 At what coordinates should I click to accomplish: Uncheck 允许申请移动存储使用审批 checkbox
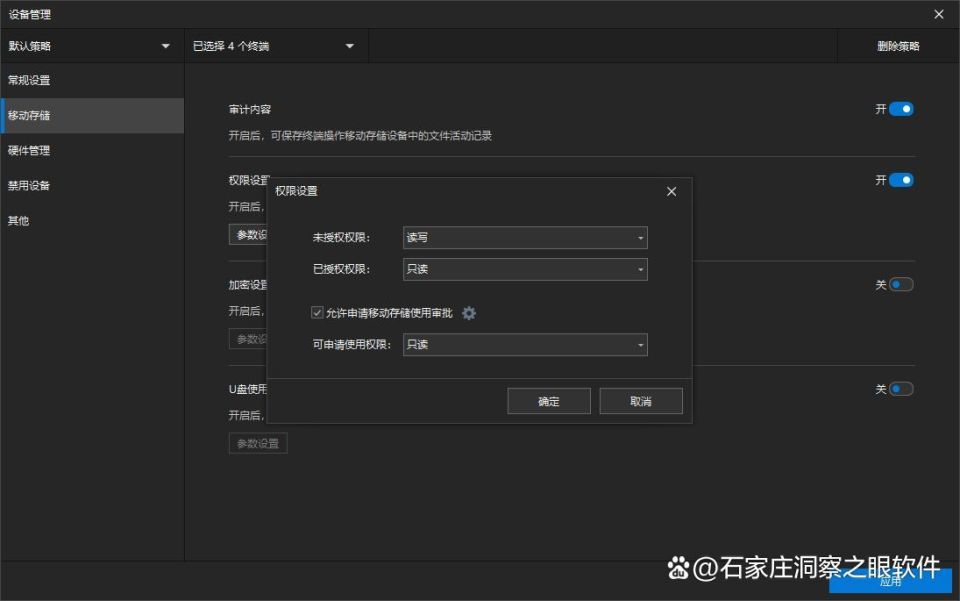click(317, 313)
